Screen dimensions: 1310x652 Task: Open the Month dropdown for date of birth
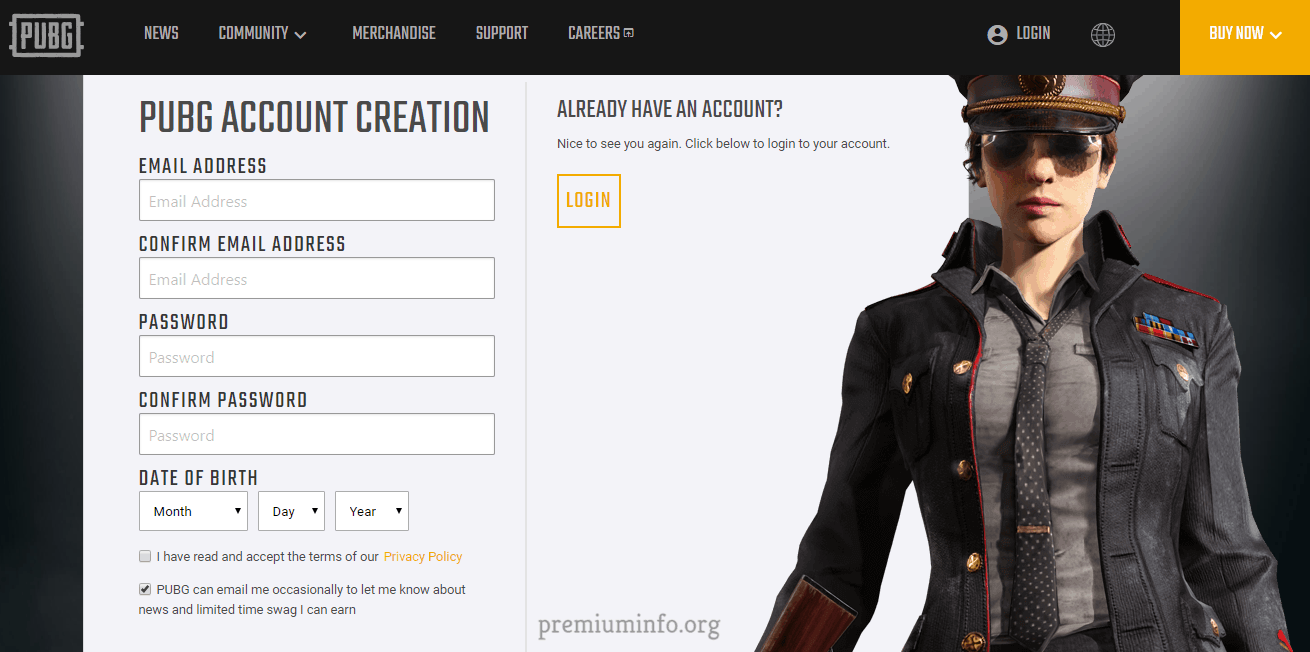(x=193, y=511)
